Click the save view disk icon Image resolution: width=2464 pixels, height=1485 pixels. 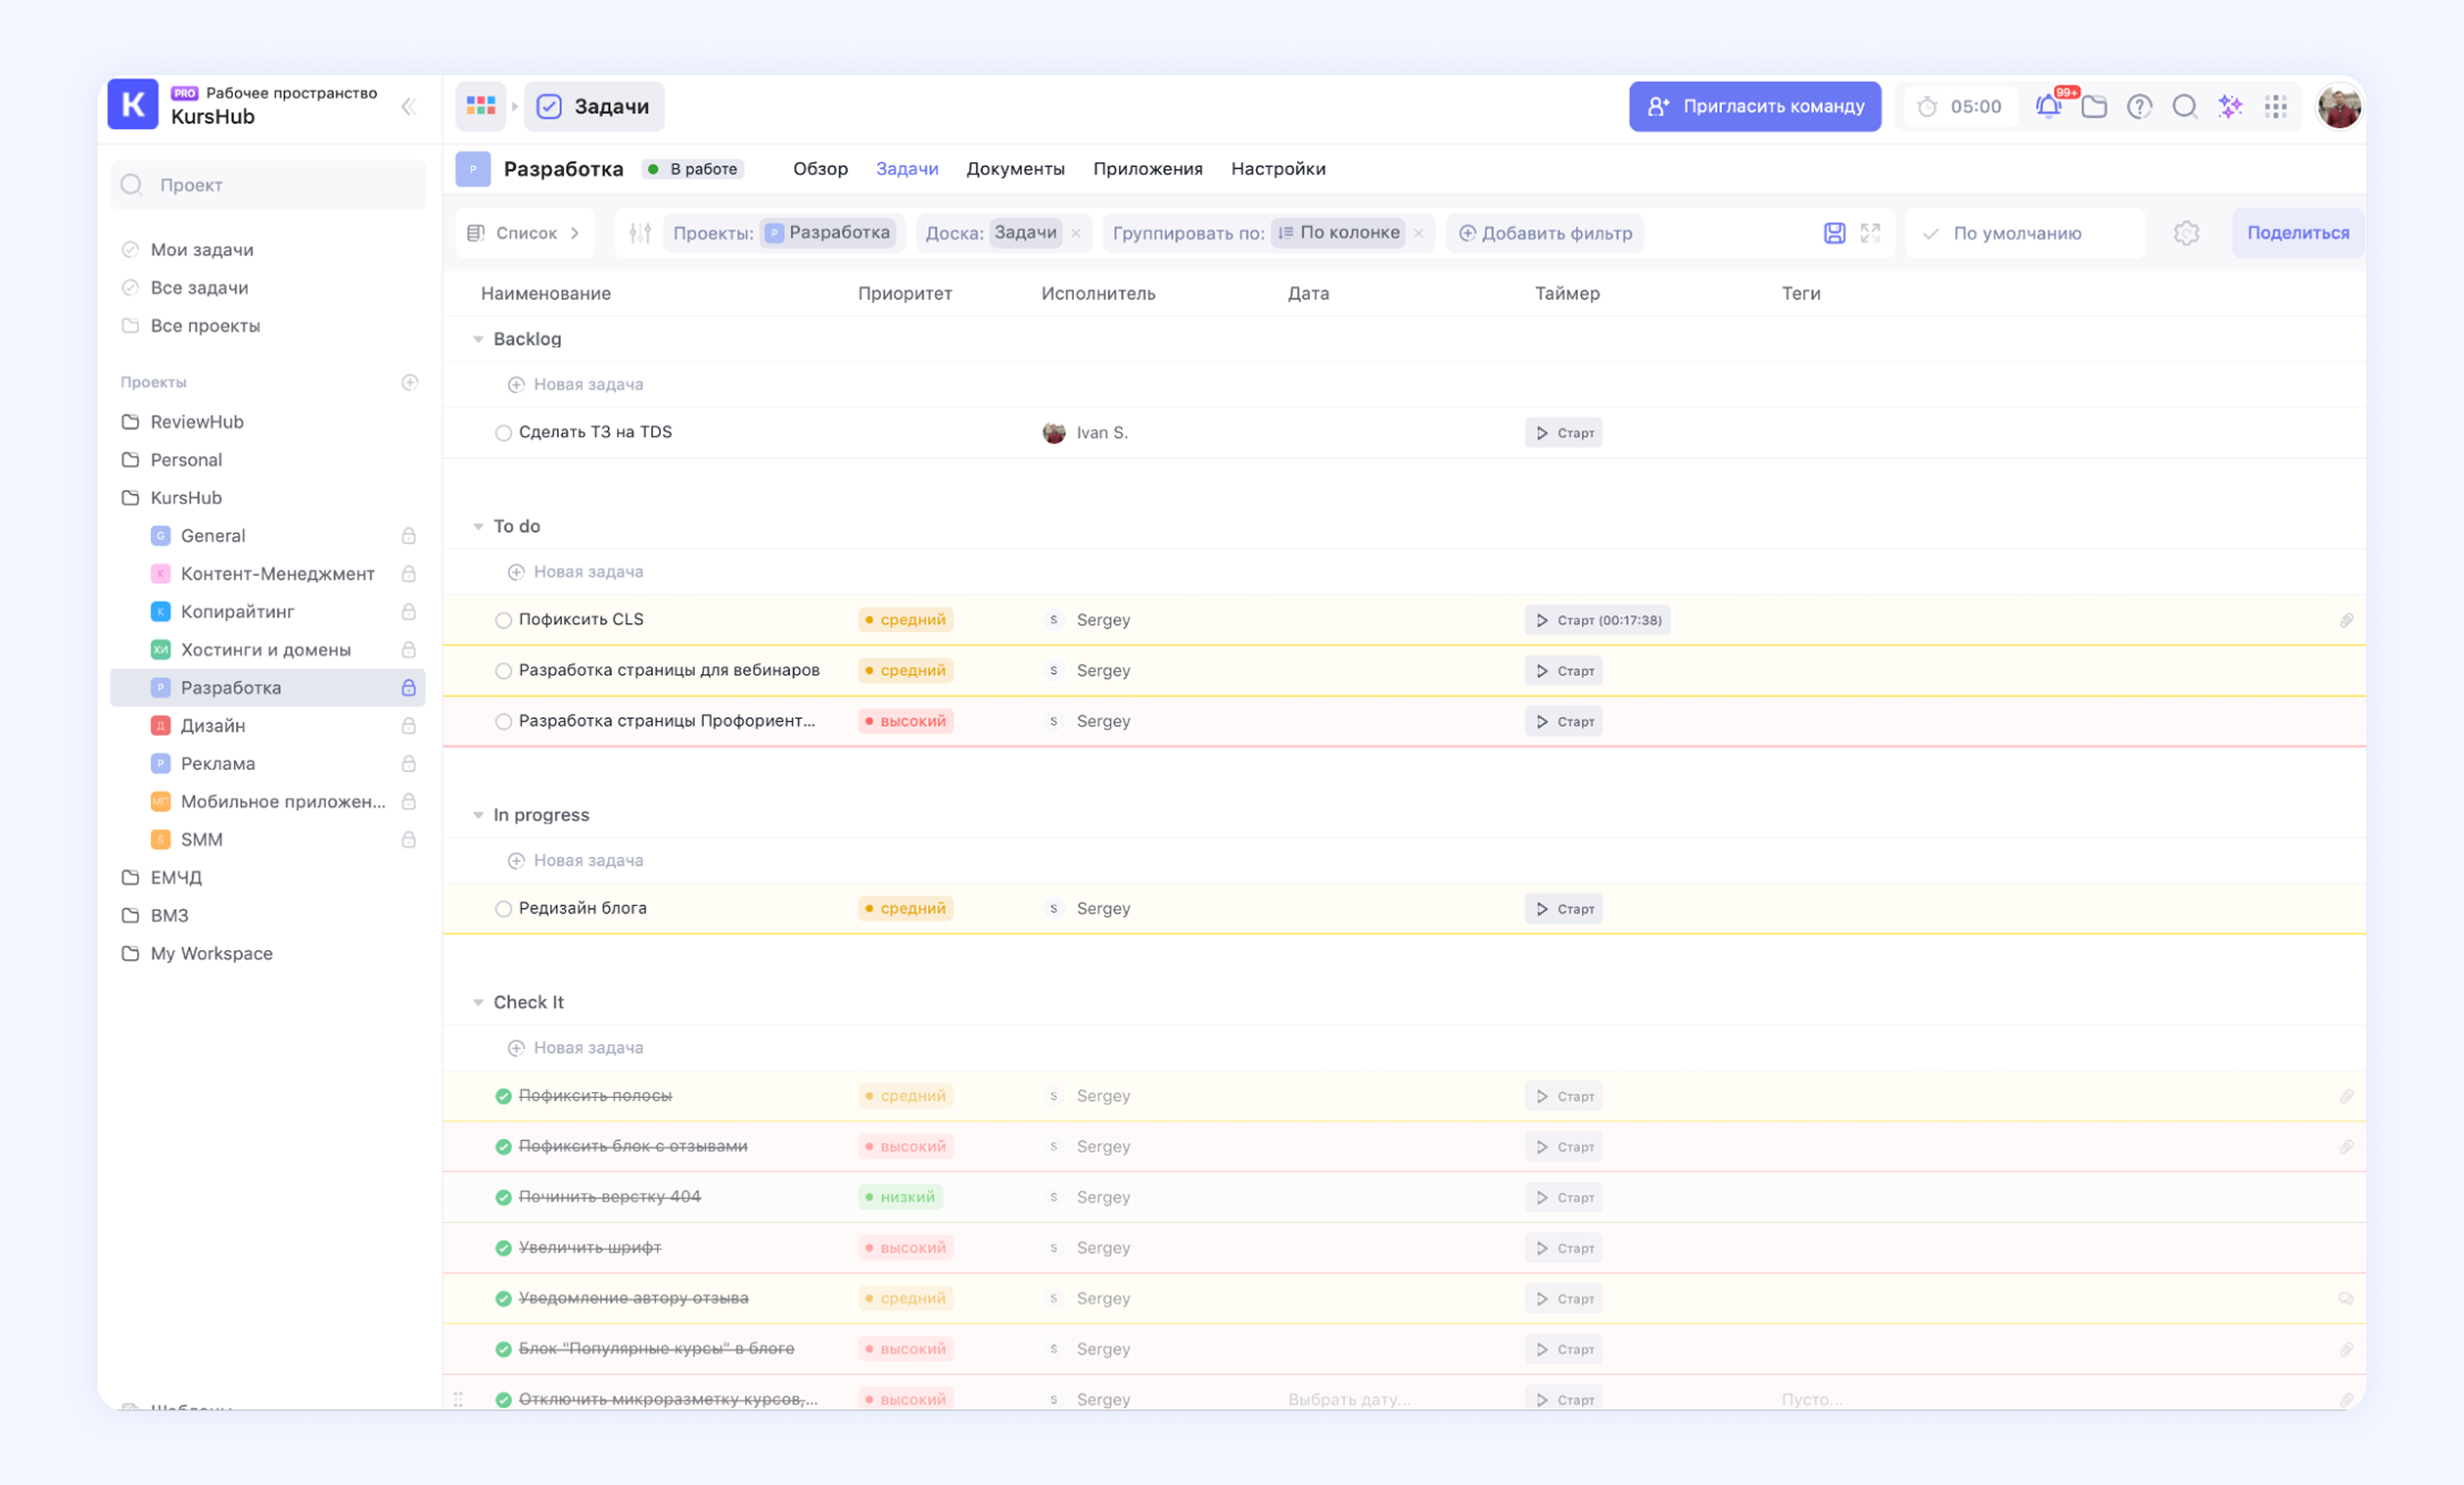[1834, 233]
